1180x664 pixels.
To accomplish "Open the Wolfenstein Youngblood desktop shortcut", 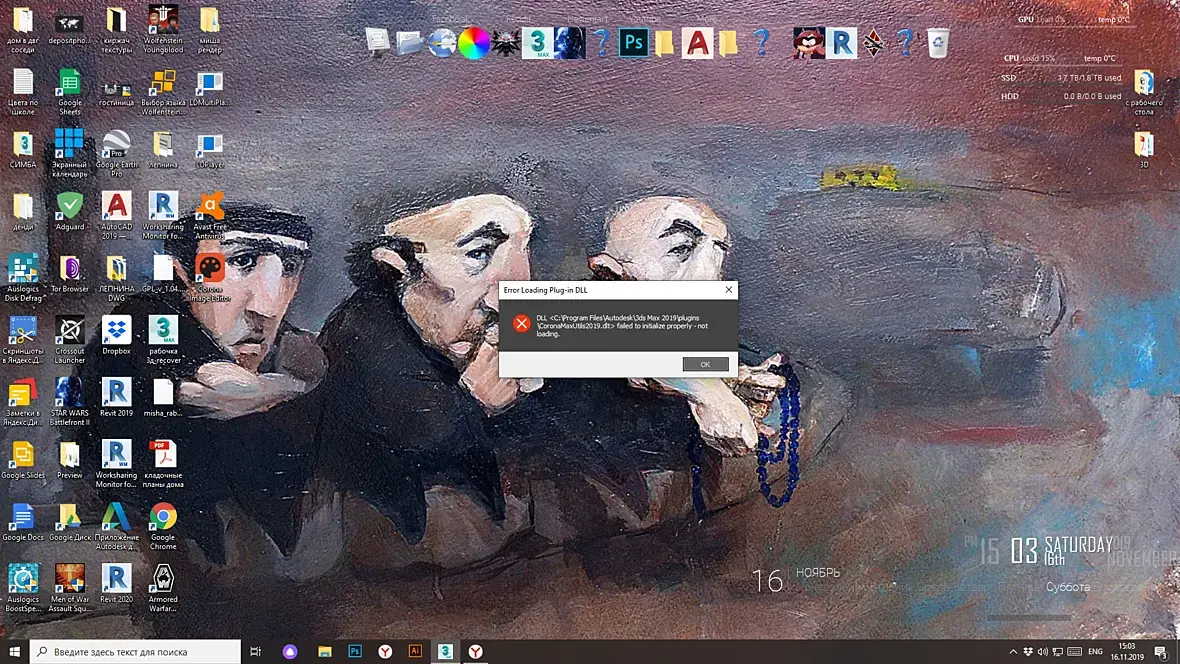I will tap(163, 30).
